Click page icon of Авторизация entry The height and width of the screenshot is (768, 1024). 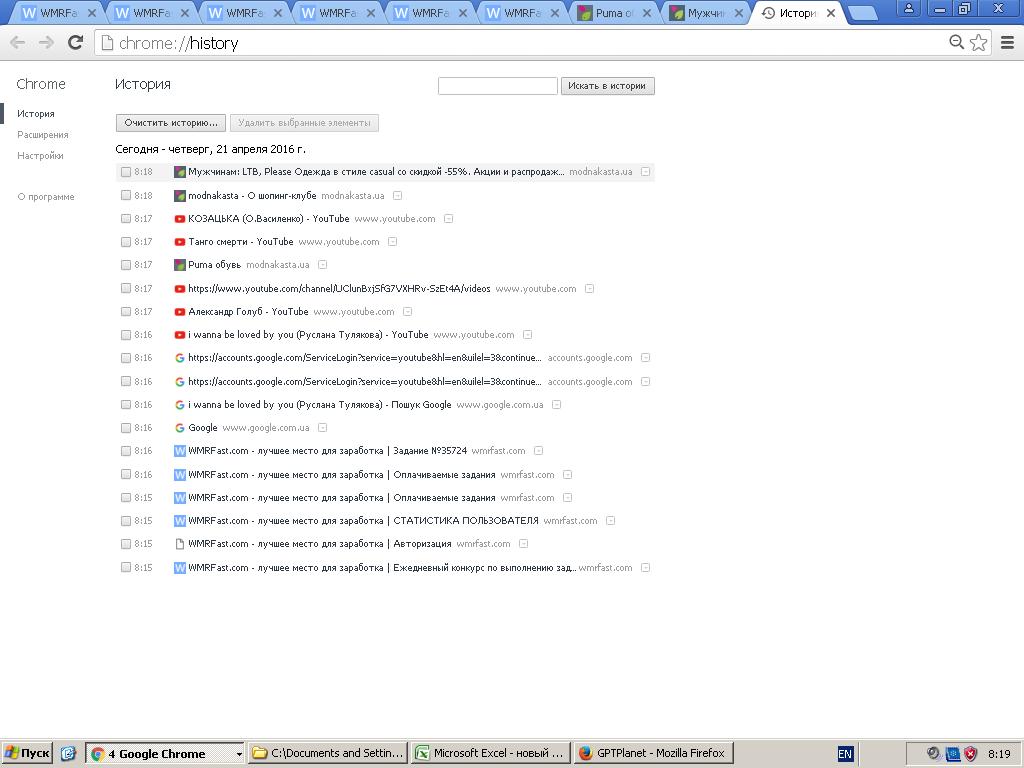[x=180, y=544]
